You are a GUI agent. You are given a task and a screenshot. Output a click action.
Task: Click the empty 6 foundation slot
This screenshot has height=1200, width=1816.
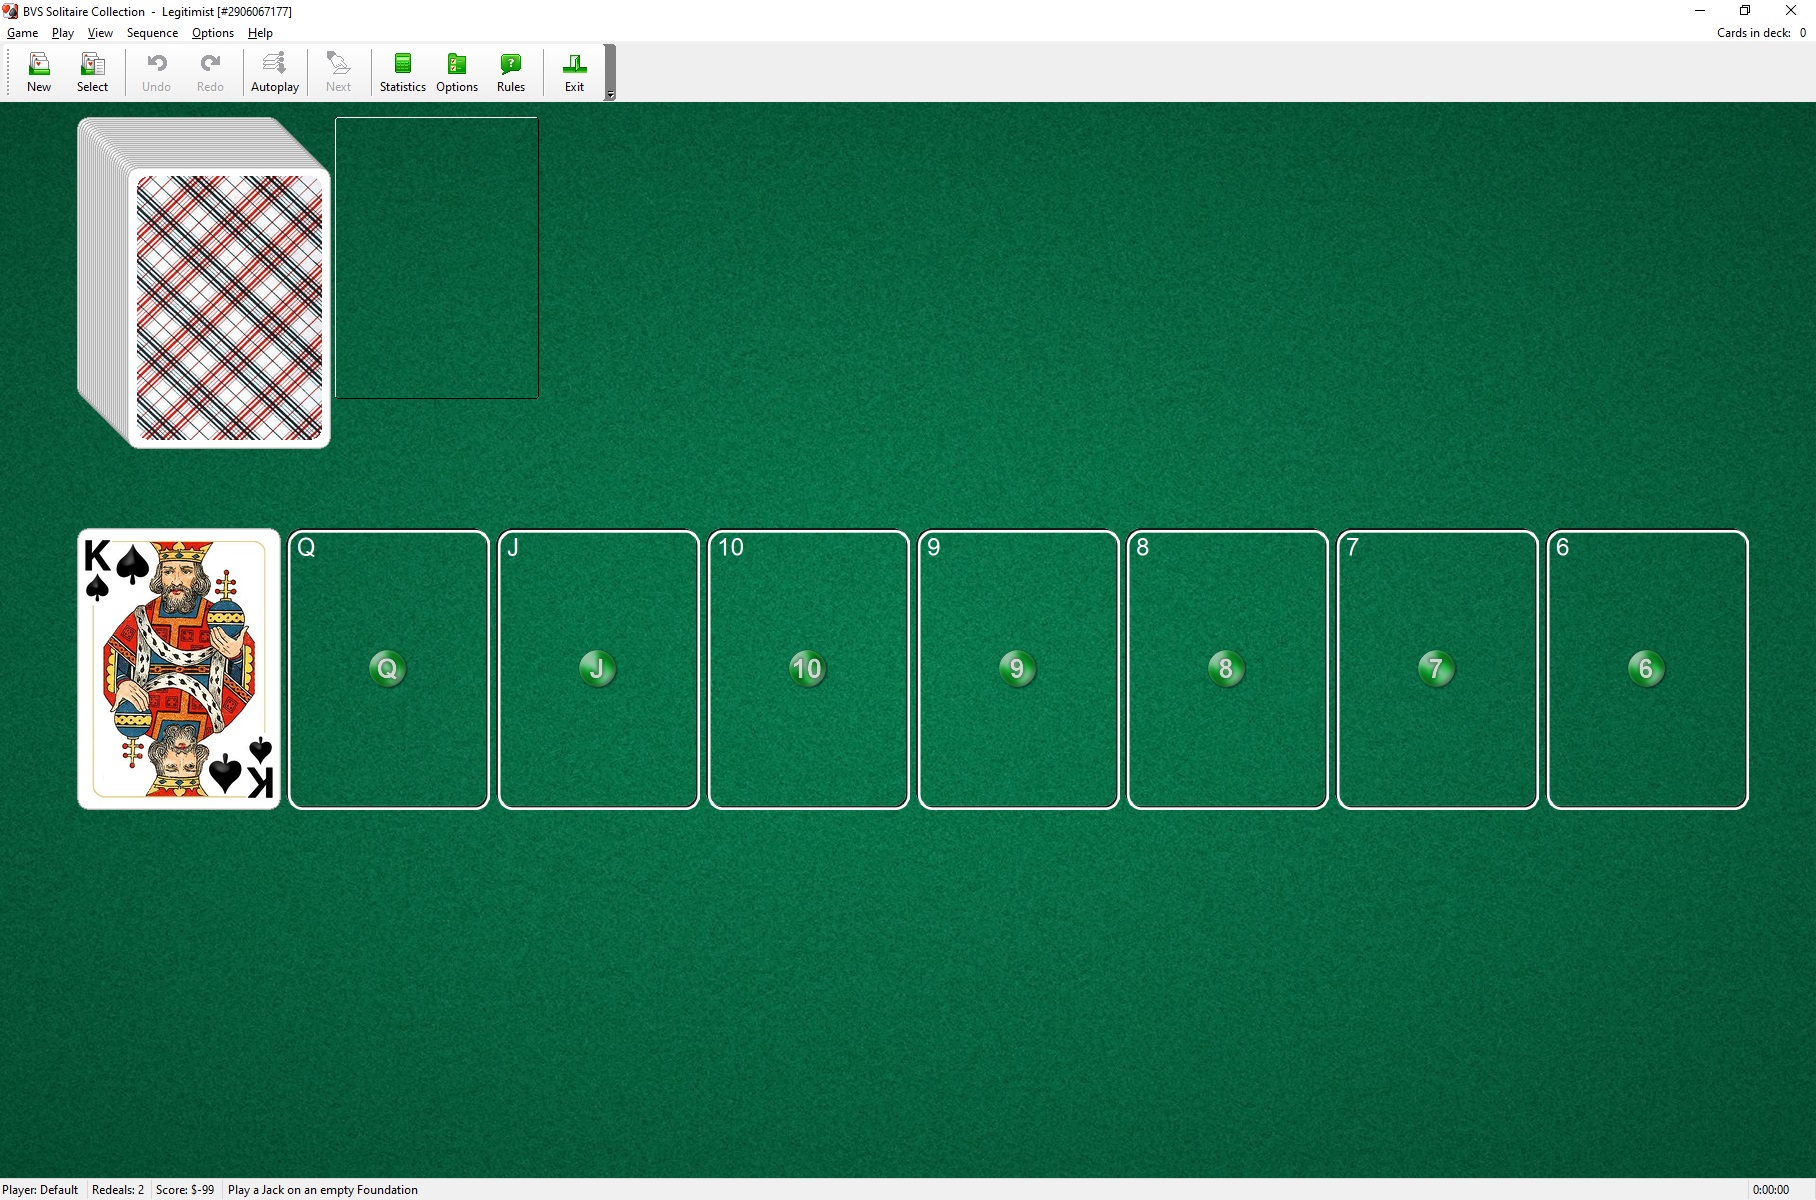(x=1647, y=669)
